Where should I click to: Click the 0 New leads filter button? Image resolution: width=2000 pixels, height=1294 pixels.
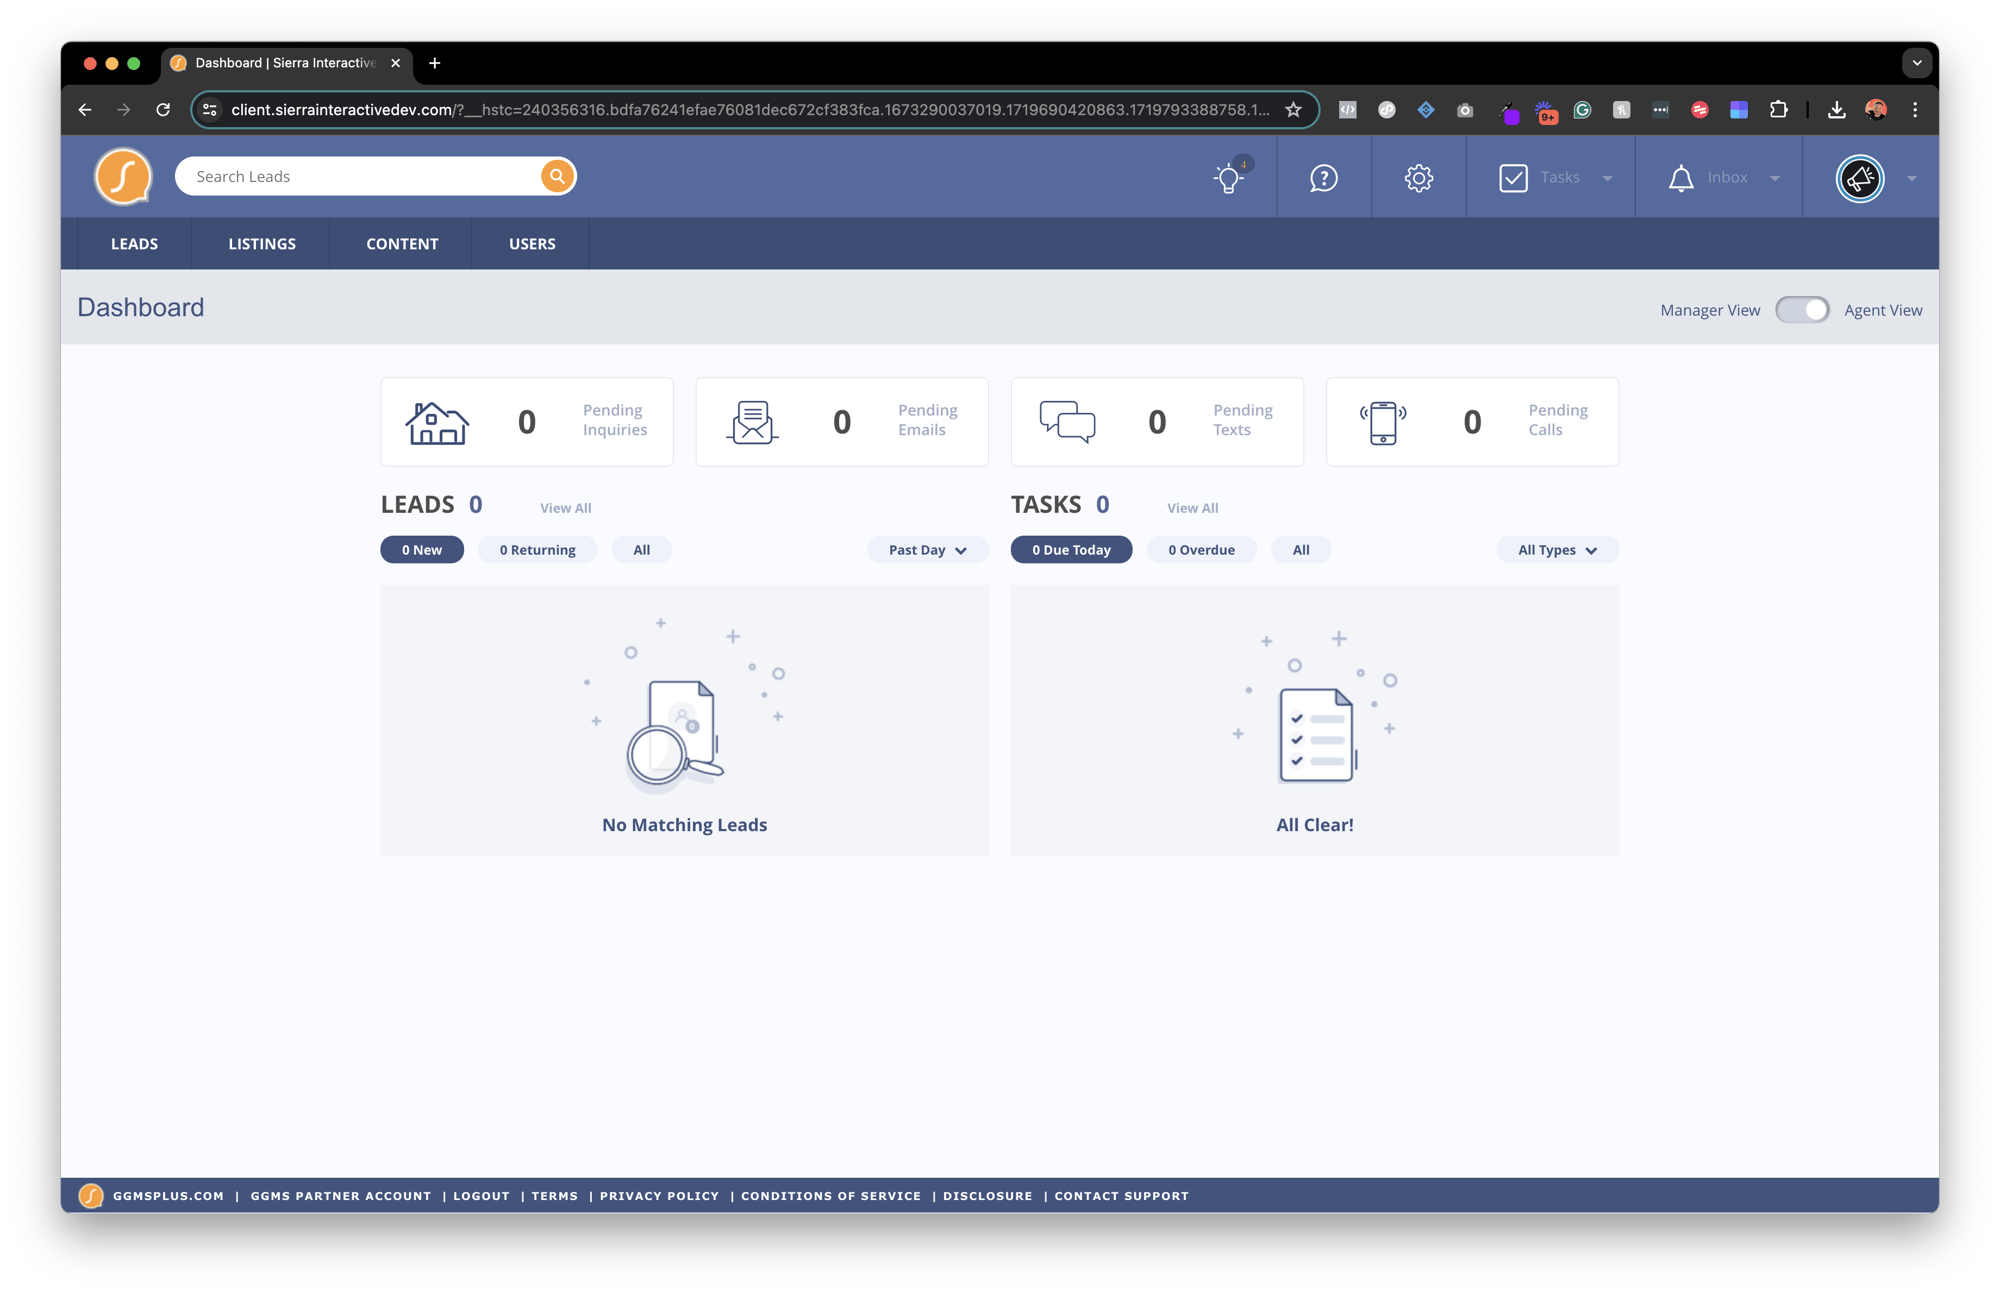pos(421,549)
